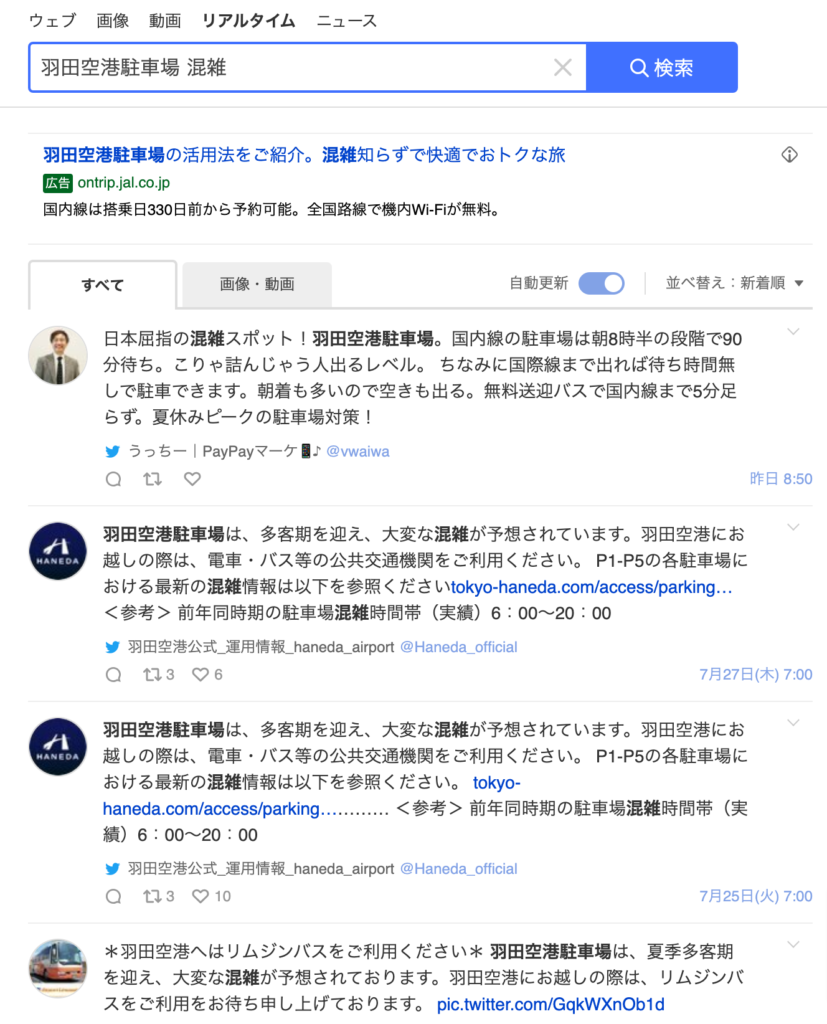Select the すべて results tab

pyautogui.click(x=103, y=285)
